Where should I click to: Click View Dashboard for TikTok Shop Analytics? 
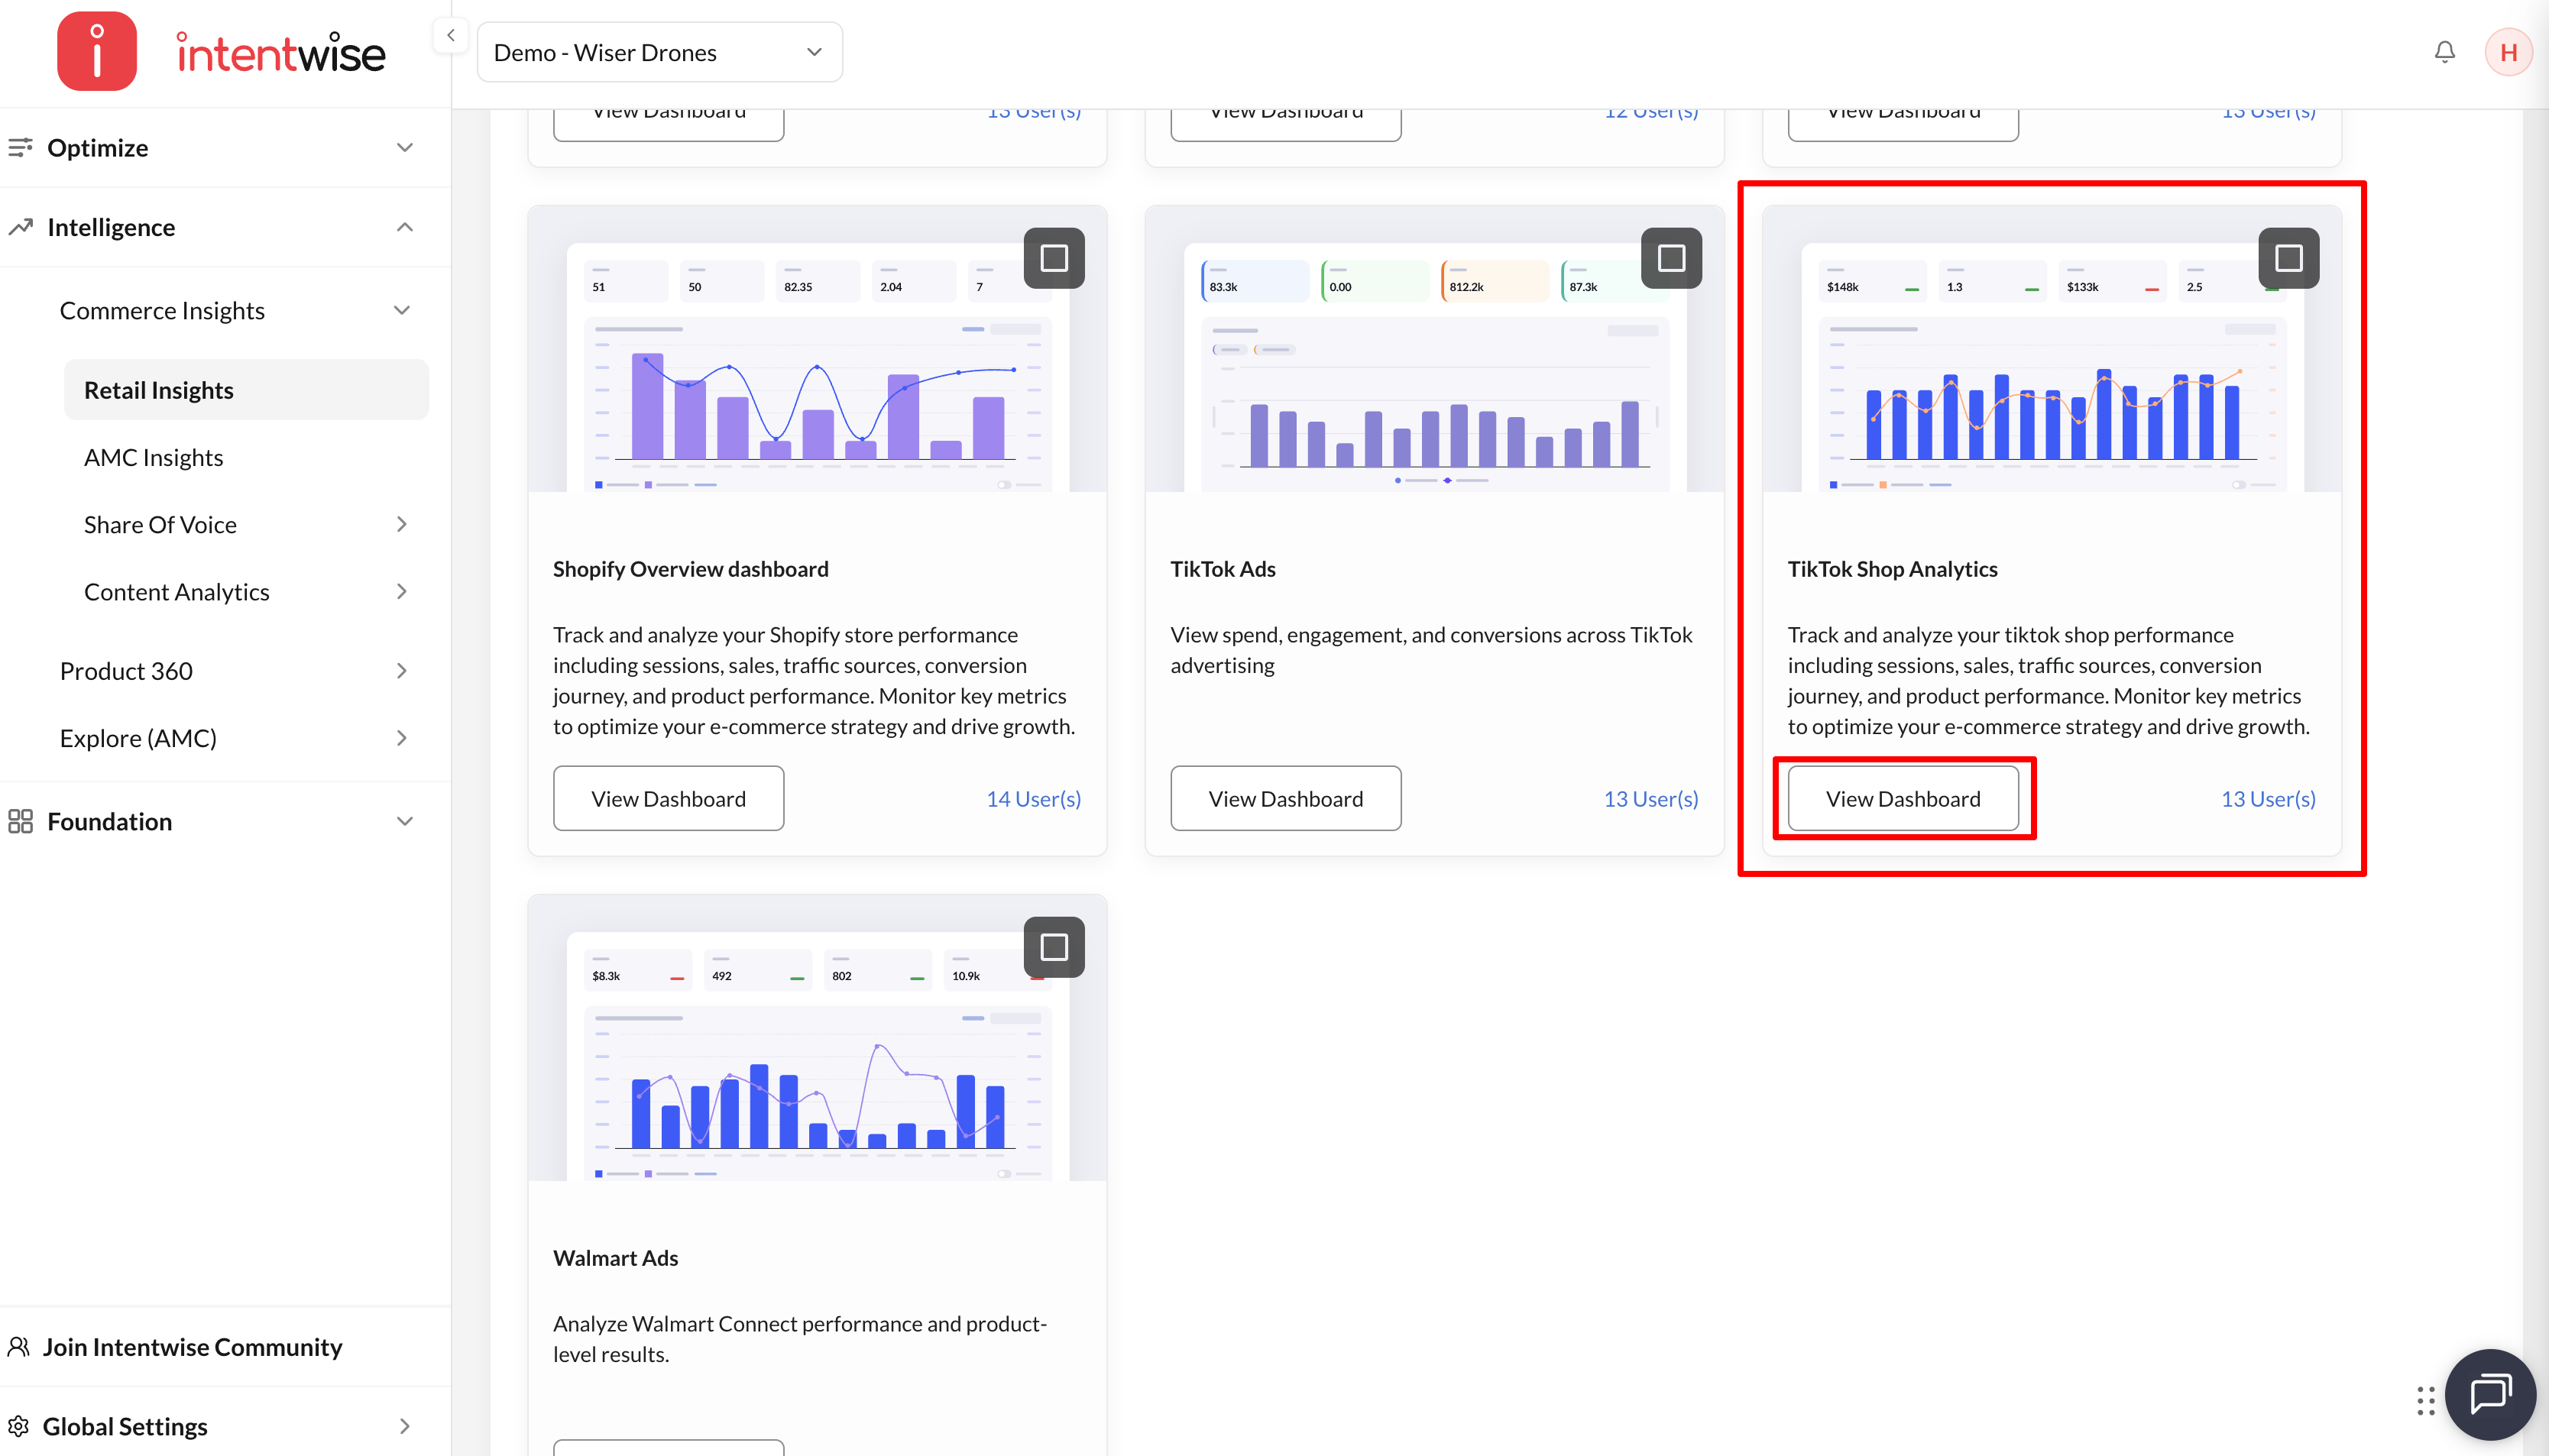click(x=1903, y=798)
